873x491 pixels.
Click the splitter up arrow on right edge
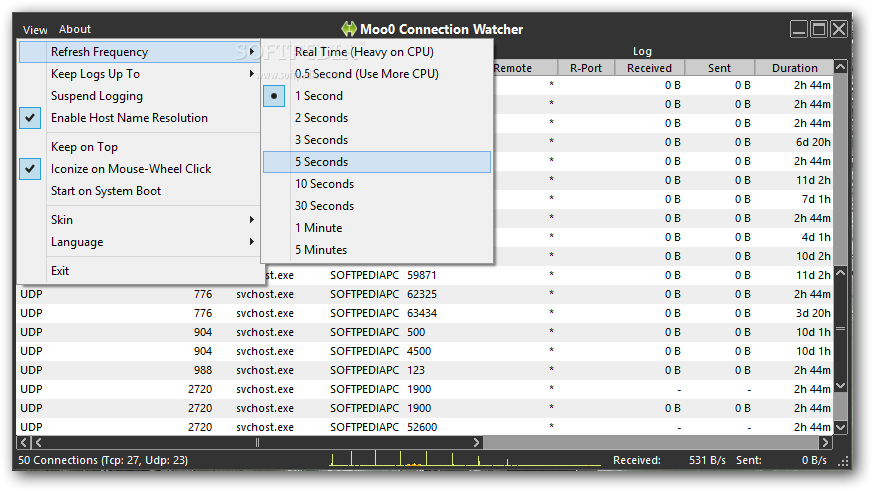pos(841,273)
